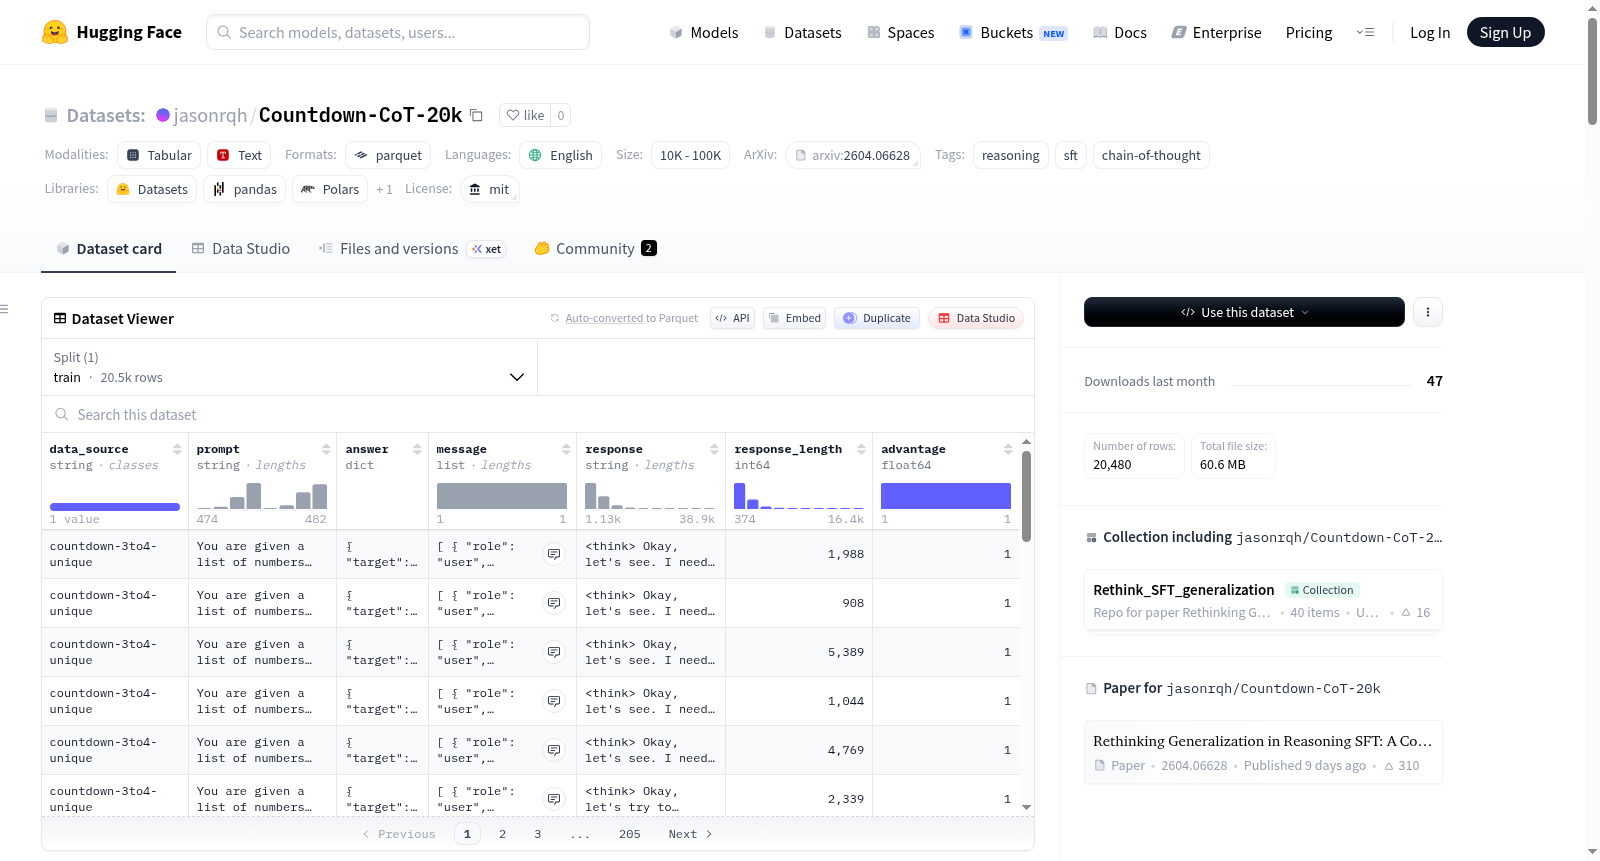
Task: Sort the data_source column
Action: 177,449
